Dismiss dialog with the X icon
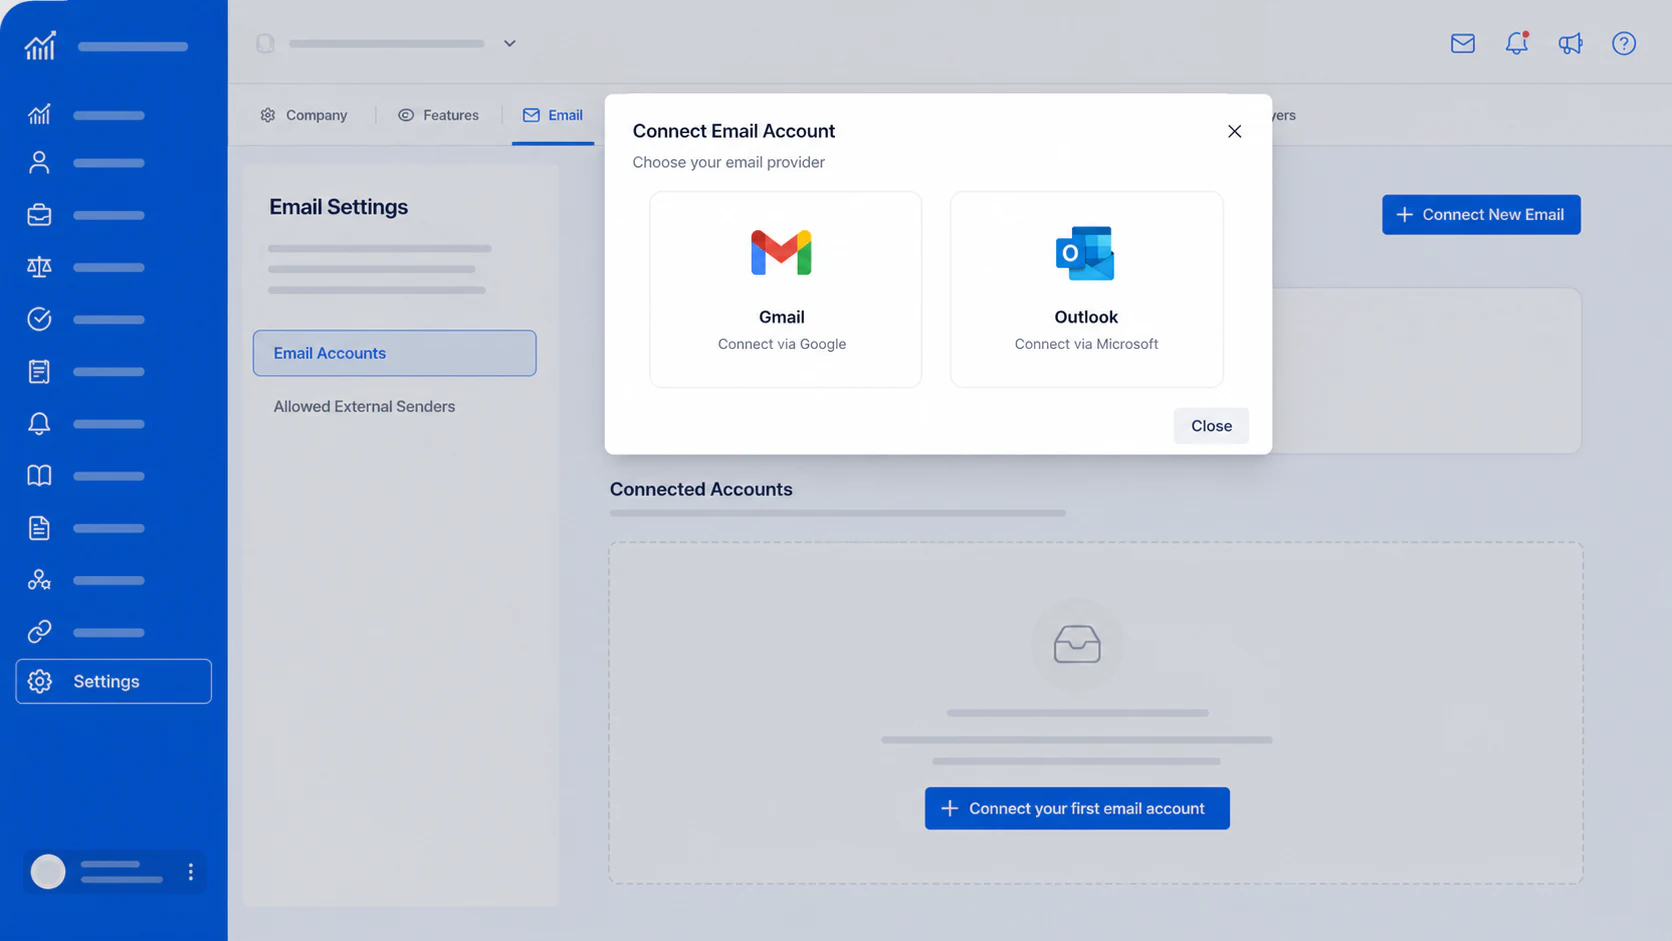1672x941 pixels. [1235, 131]
